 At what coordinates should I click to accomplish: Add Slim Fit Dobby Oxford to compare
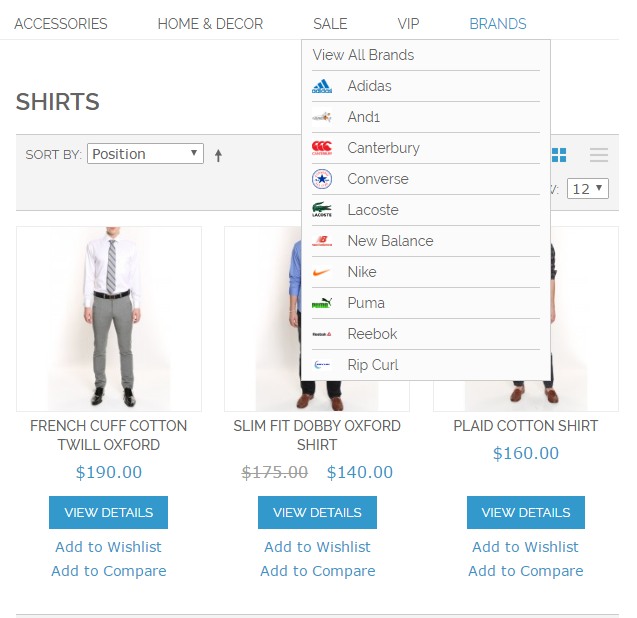(318, 571)
